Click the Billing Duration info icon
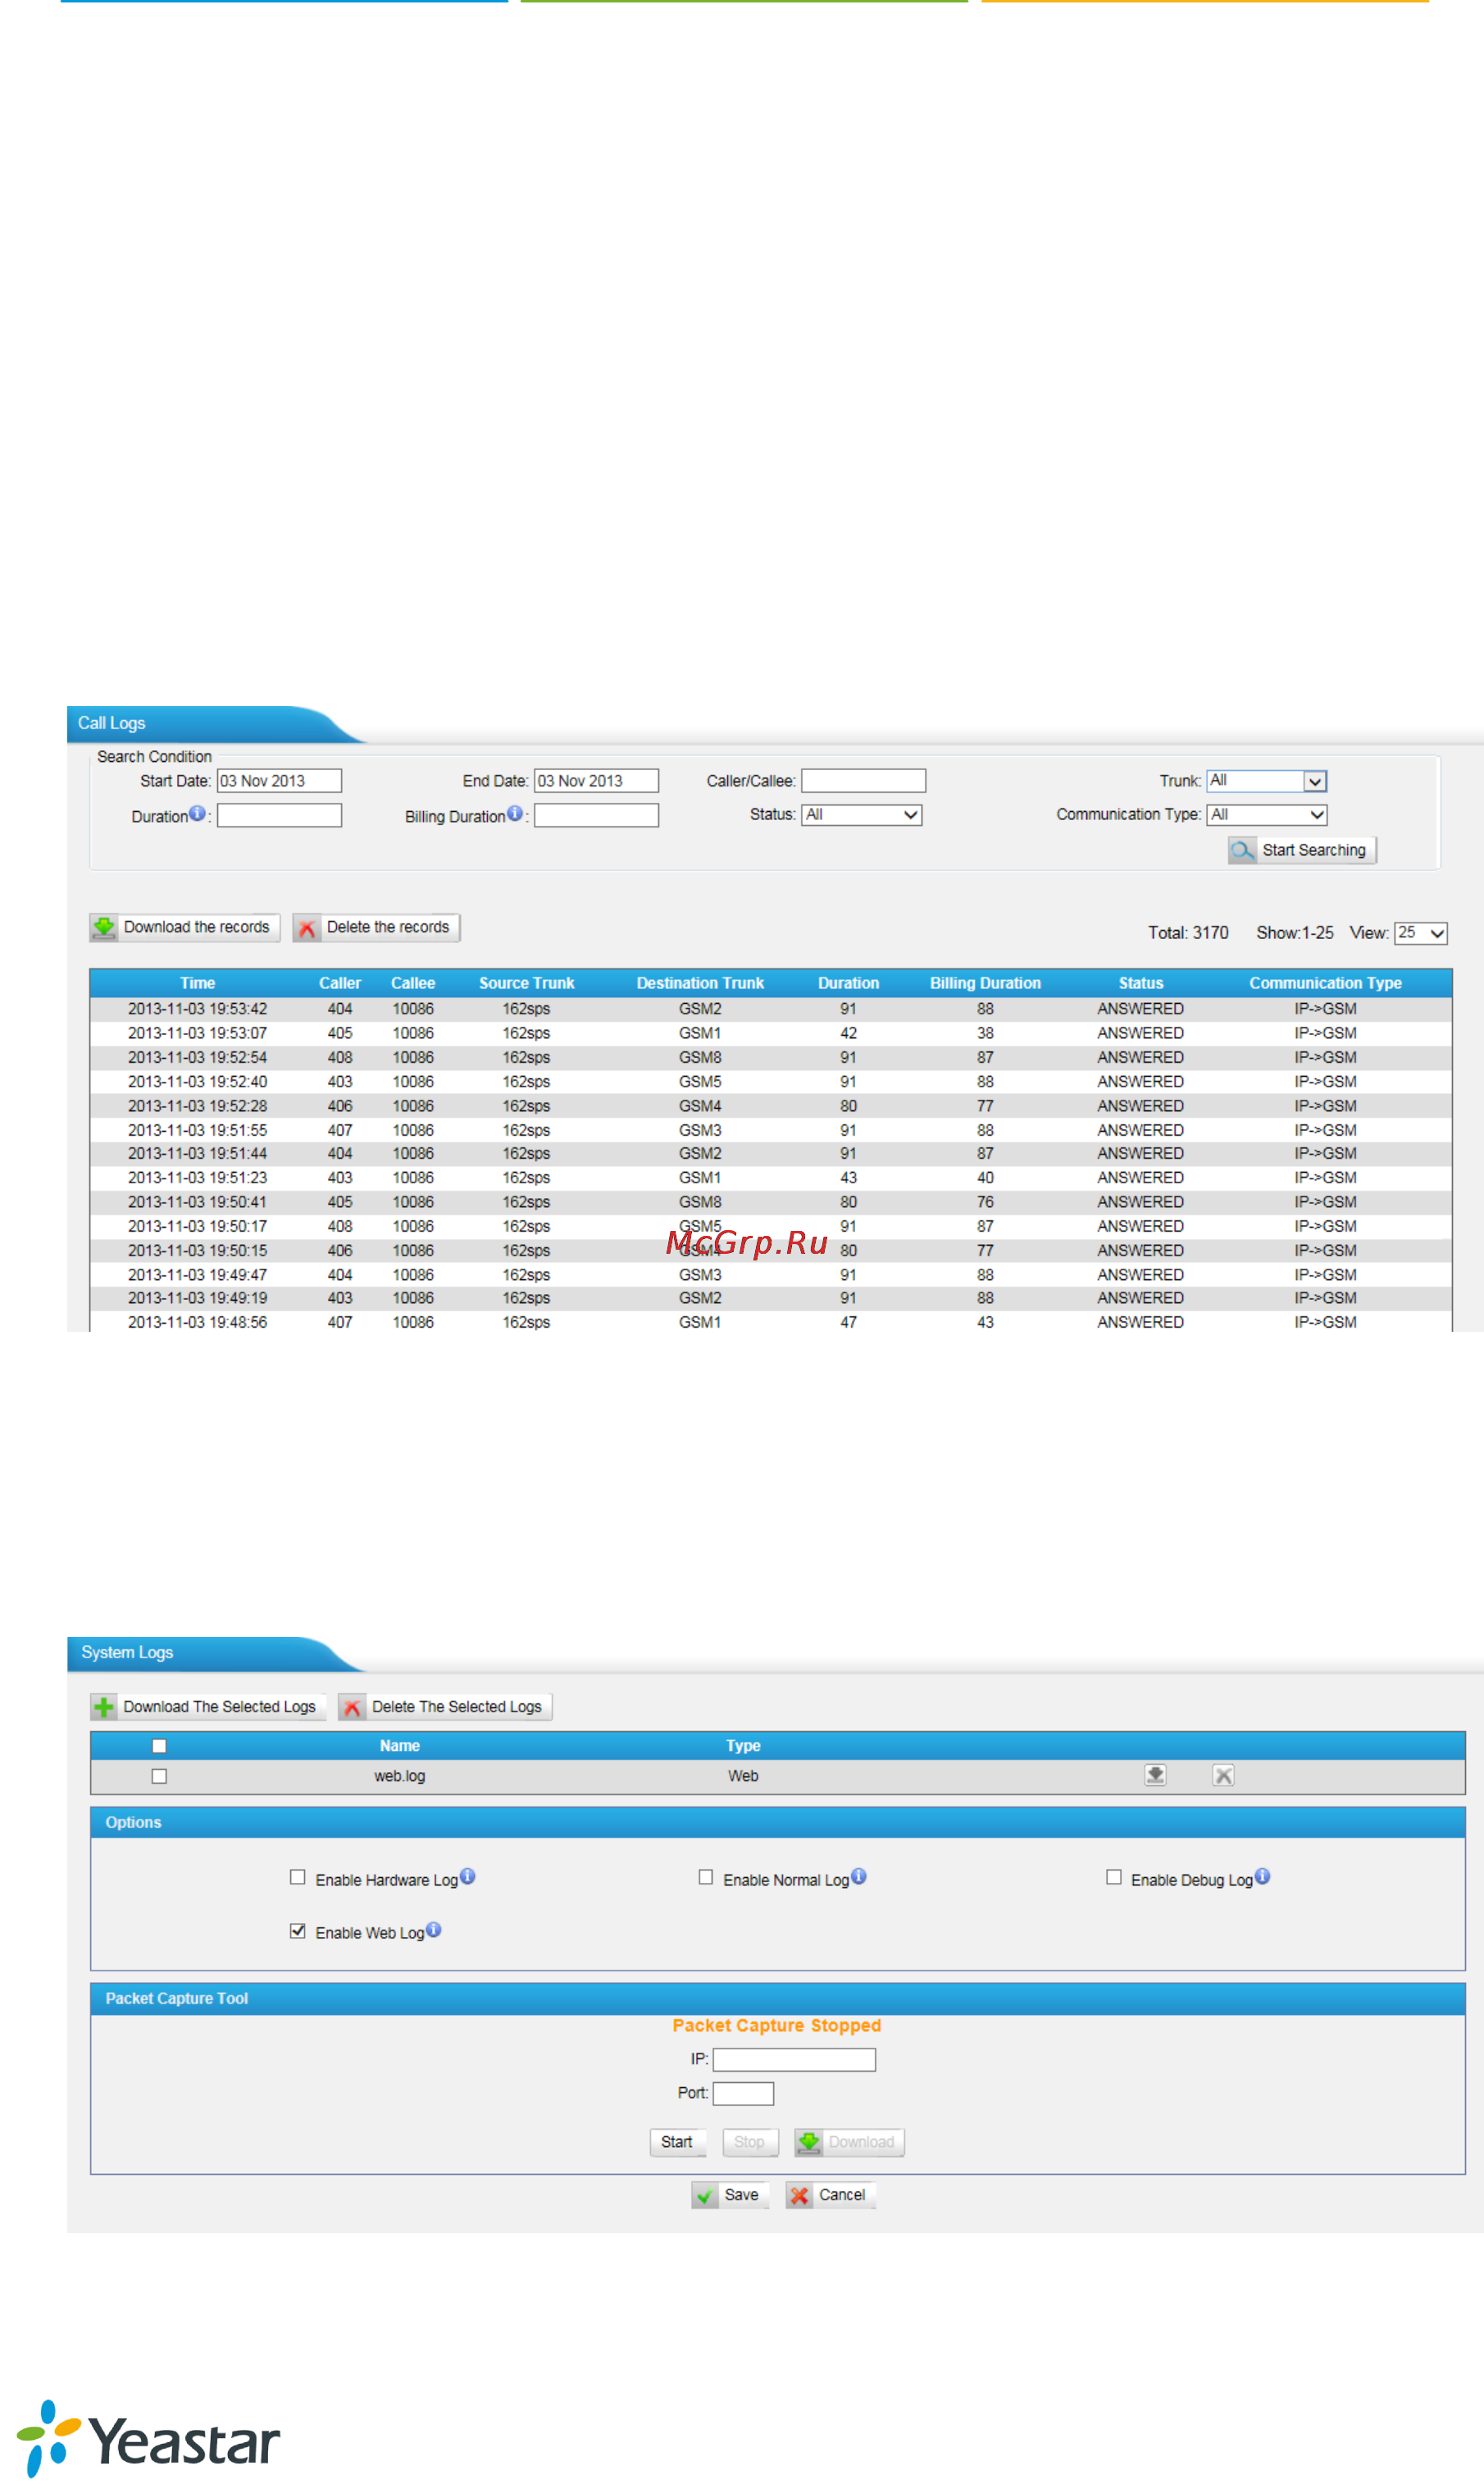The height and width of the screenshot is (2484, 1484). pos(515,814)
